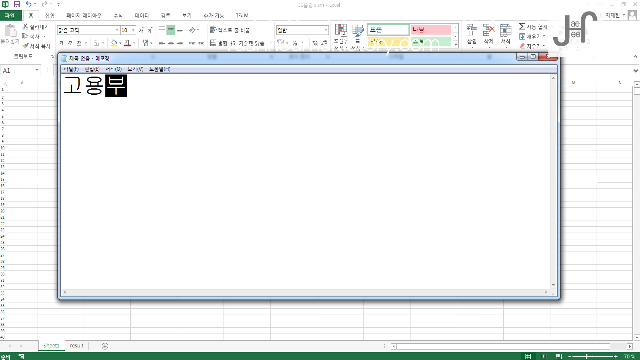Viewport: 640px width, 360px height.
Task: Toggle italic formatting in Excel font group
Action: pyautogui.click(x=70, y=43)
